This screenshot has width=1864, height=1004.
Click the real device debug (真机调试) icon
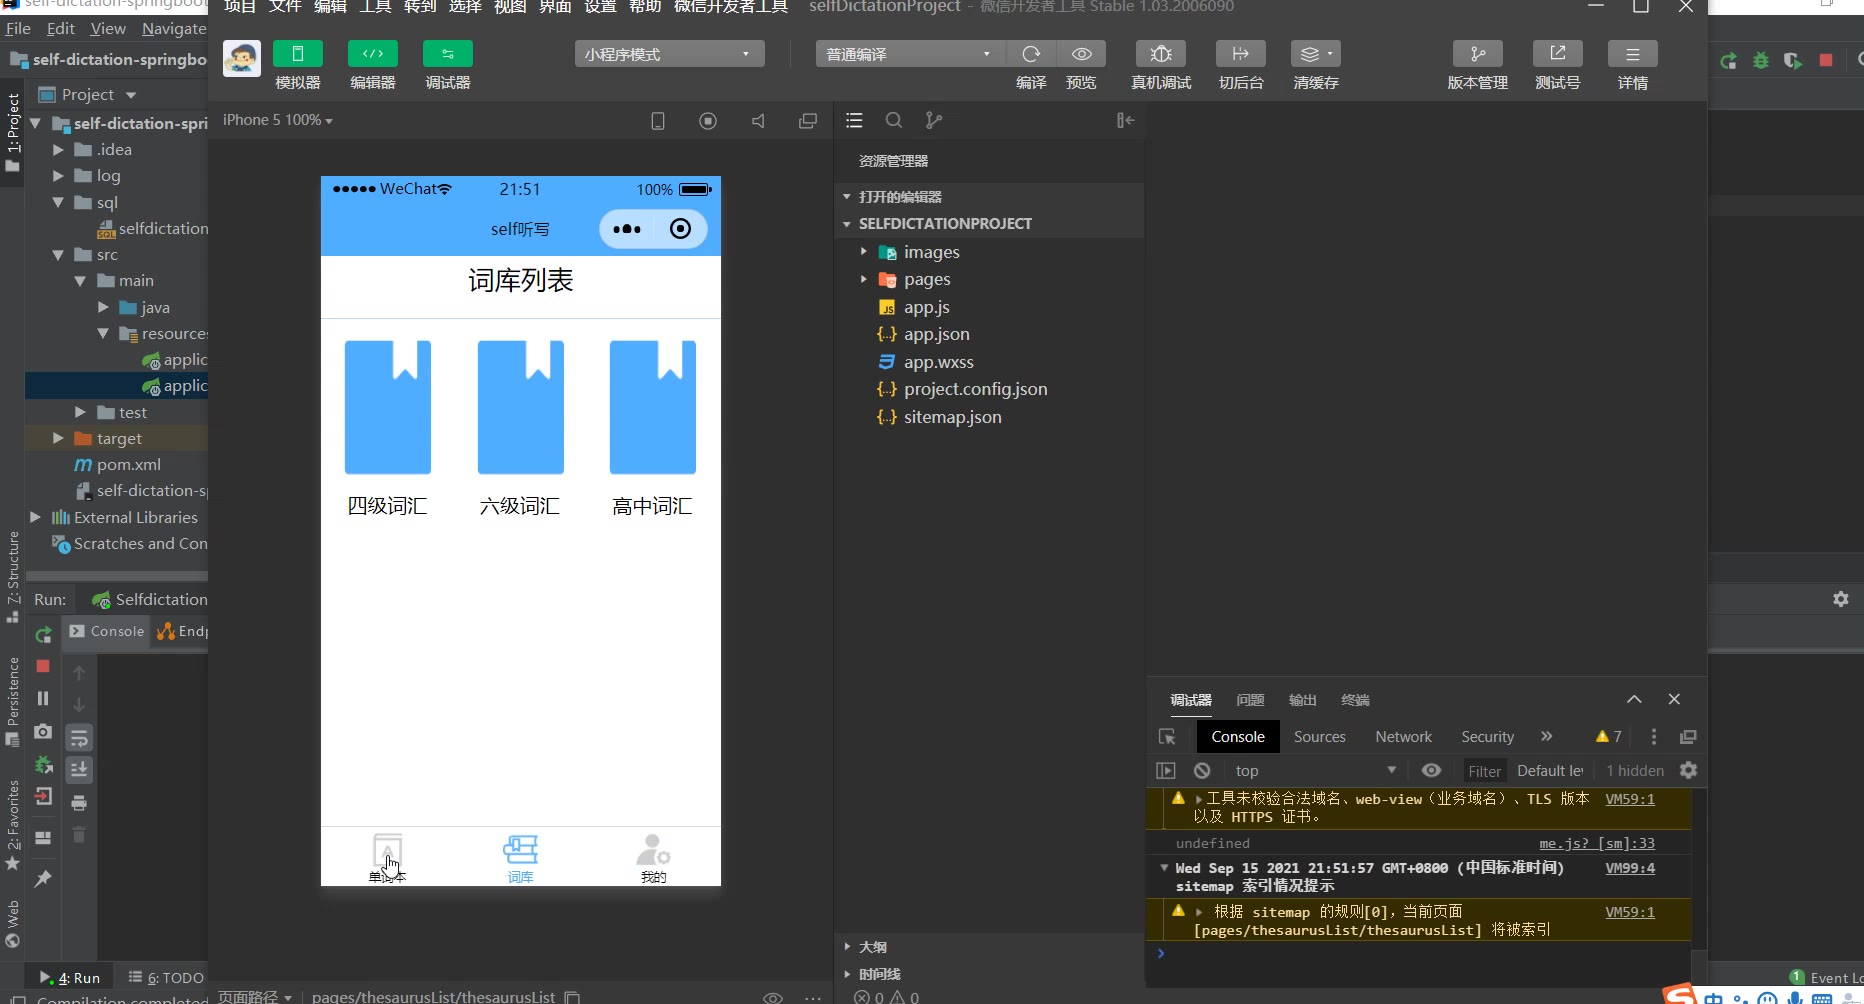click(1160, 54)
